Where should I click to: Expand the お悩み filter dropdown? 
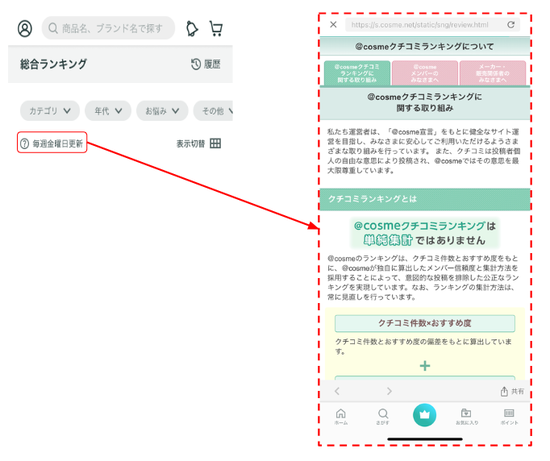pos(162,111)
